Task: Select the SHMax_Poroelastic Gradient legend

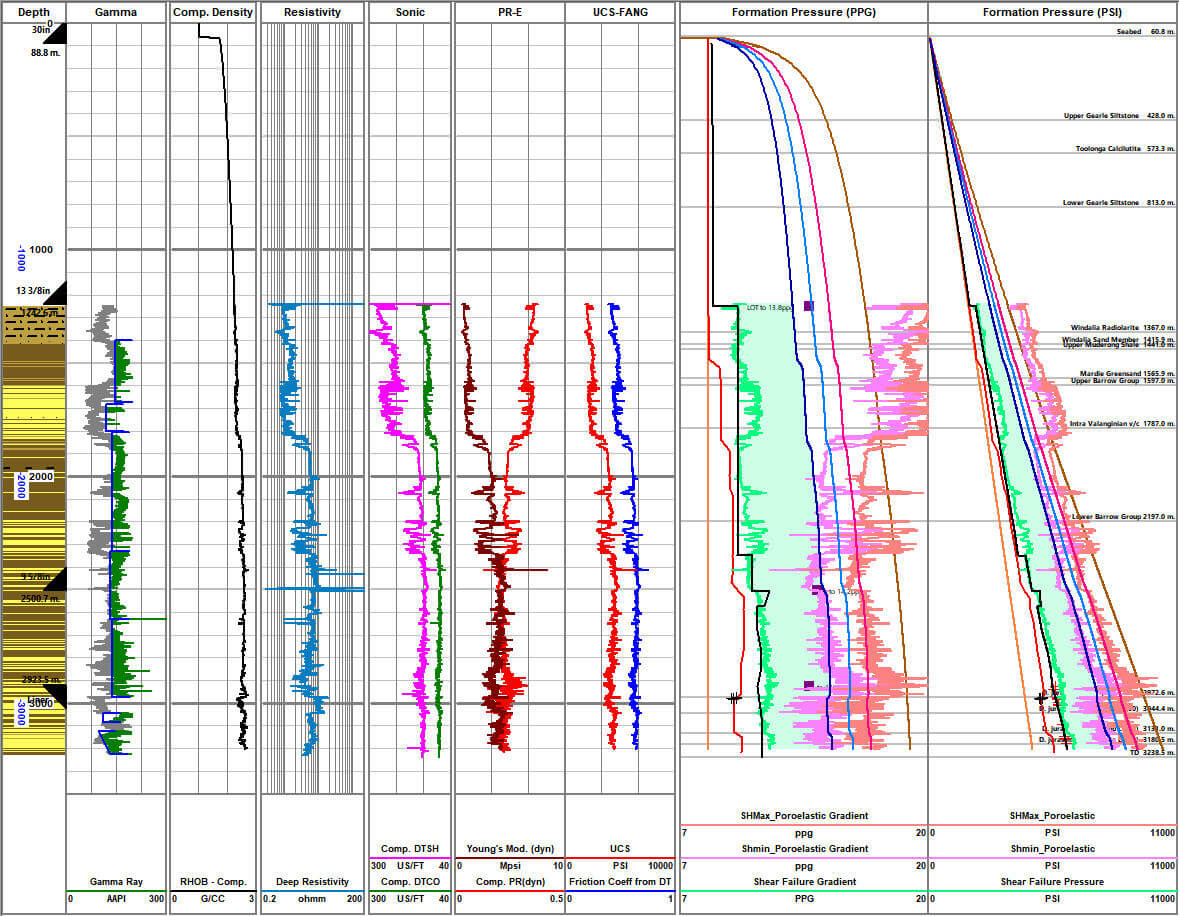Action: pos(804,815)
